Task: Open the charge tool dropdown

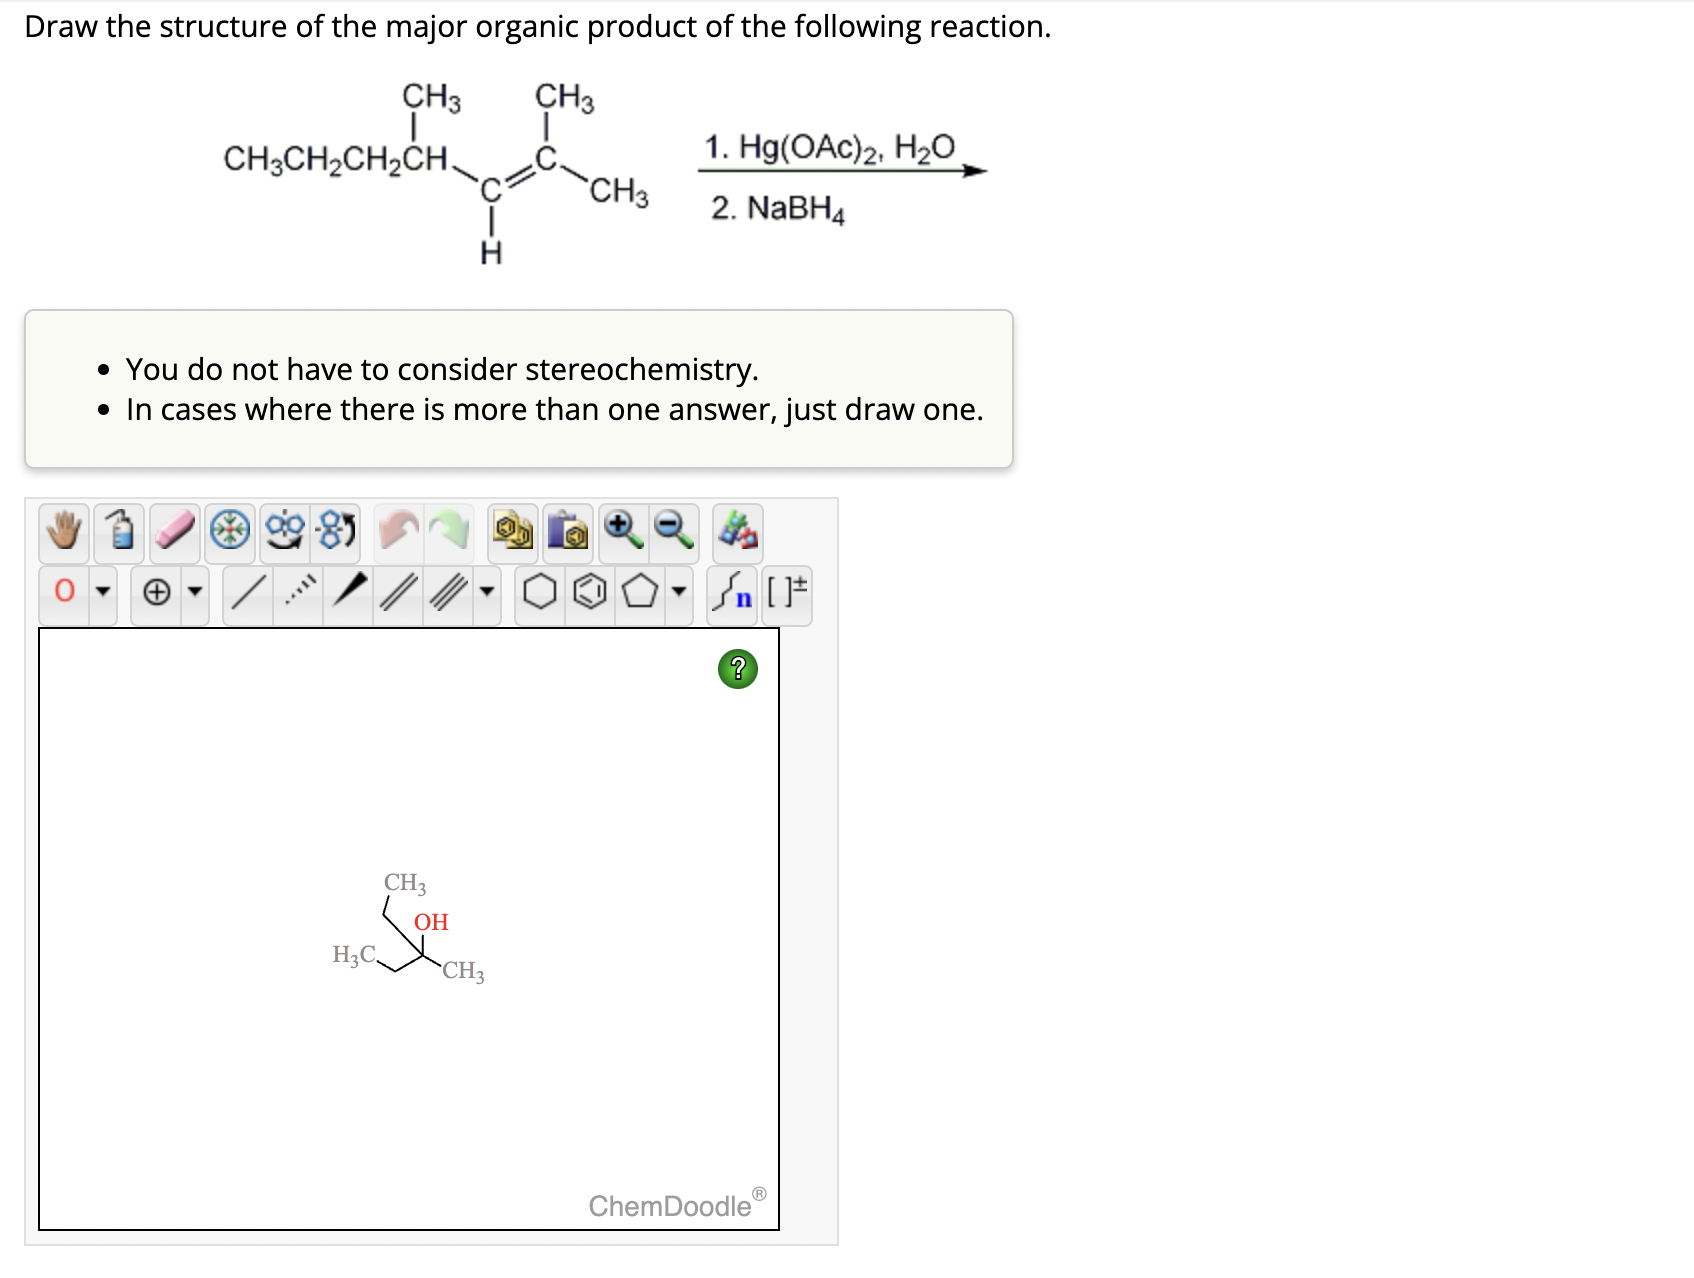Action: click(196, 592)
